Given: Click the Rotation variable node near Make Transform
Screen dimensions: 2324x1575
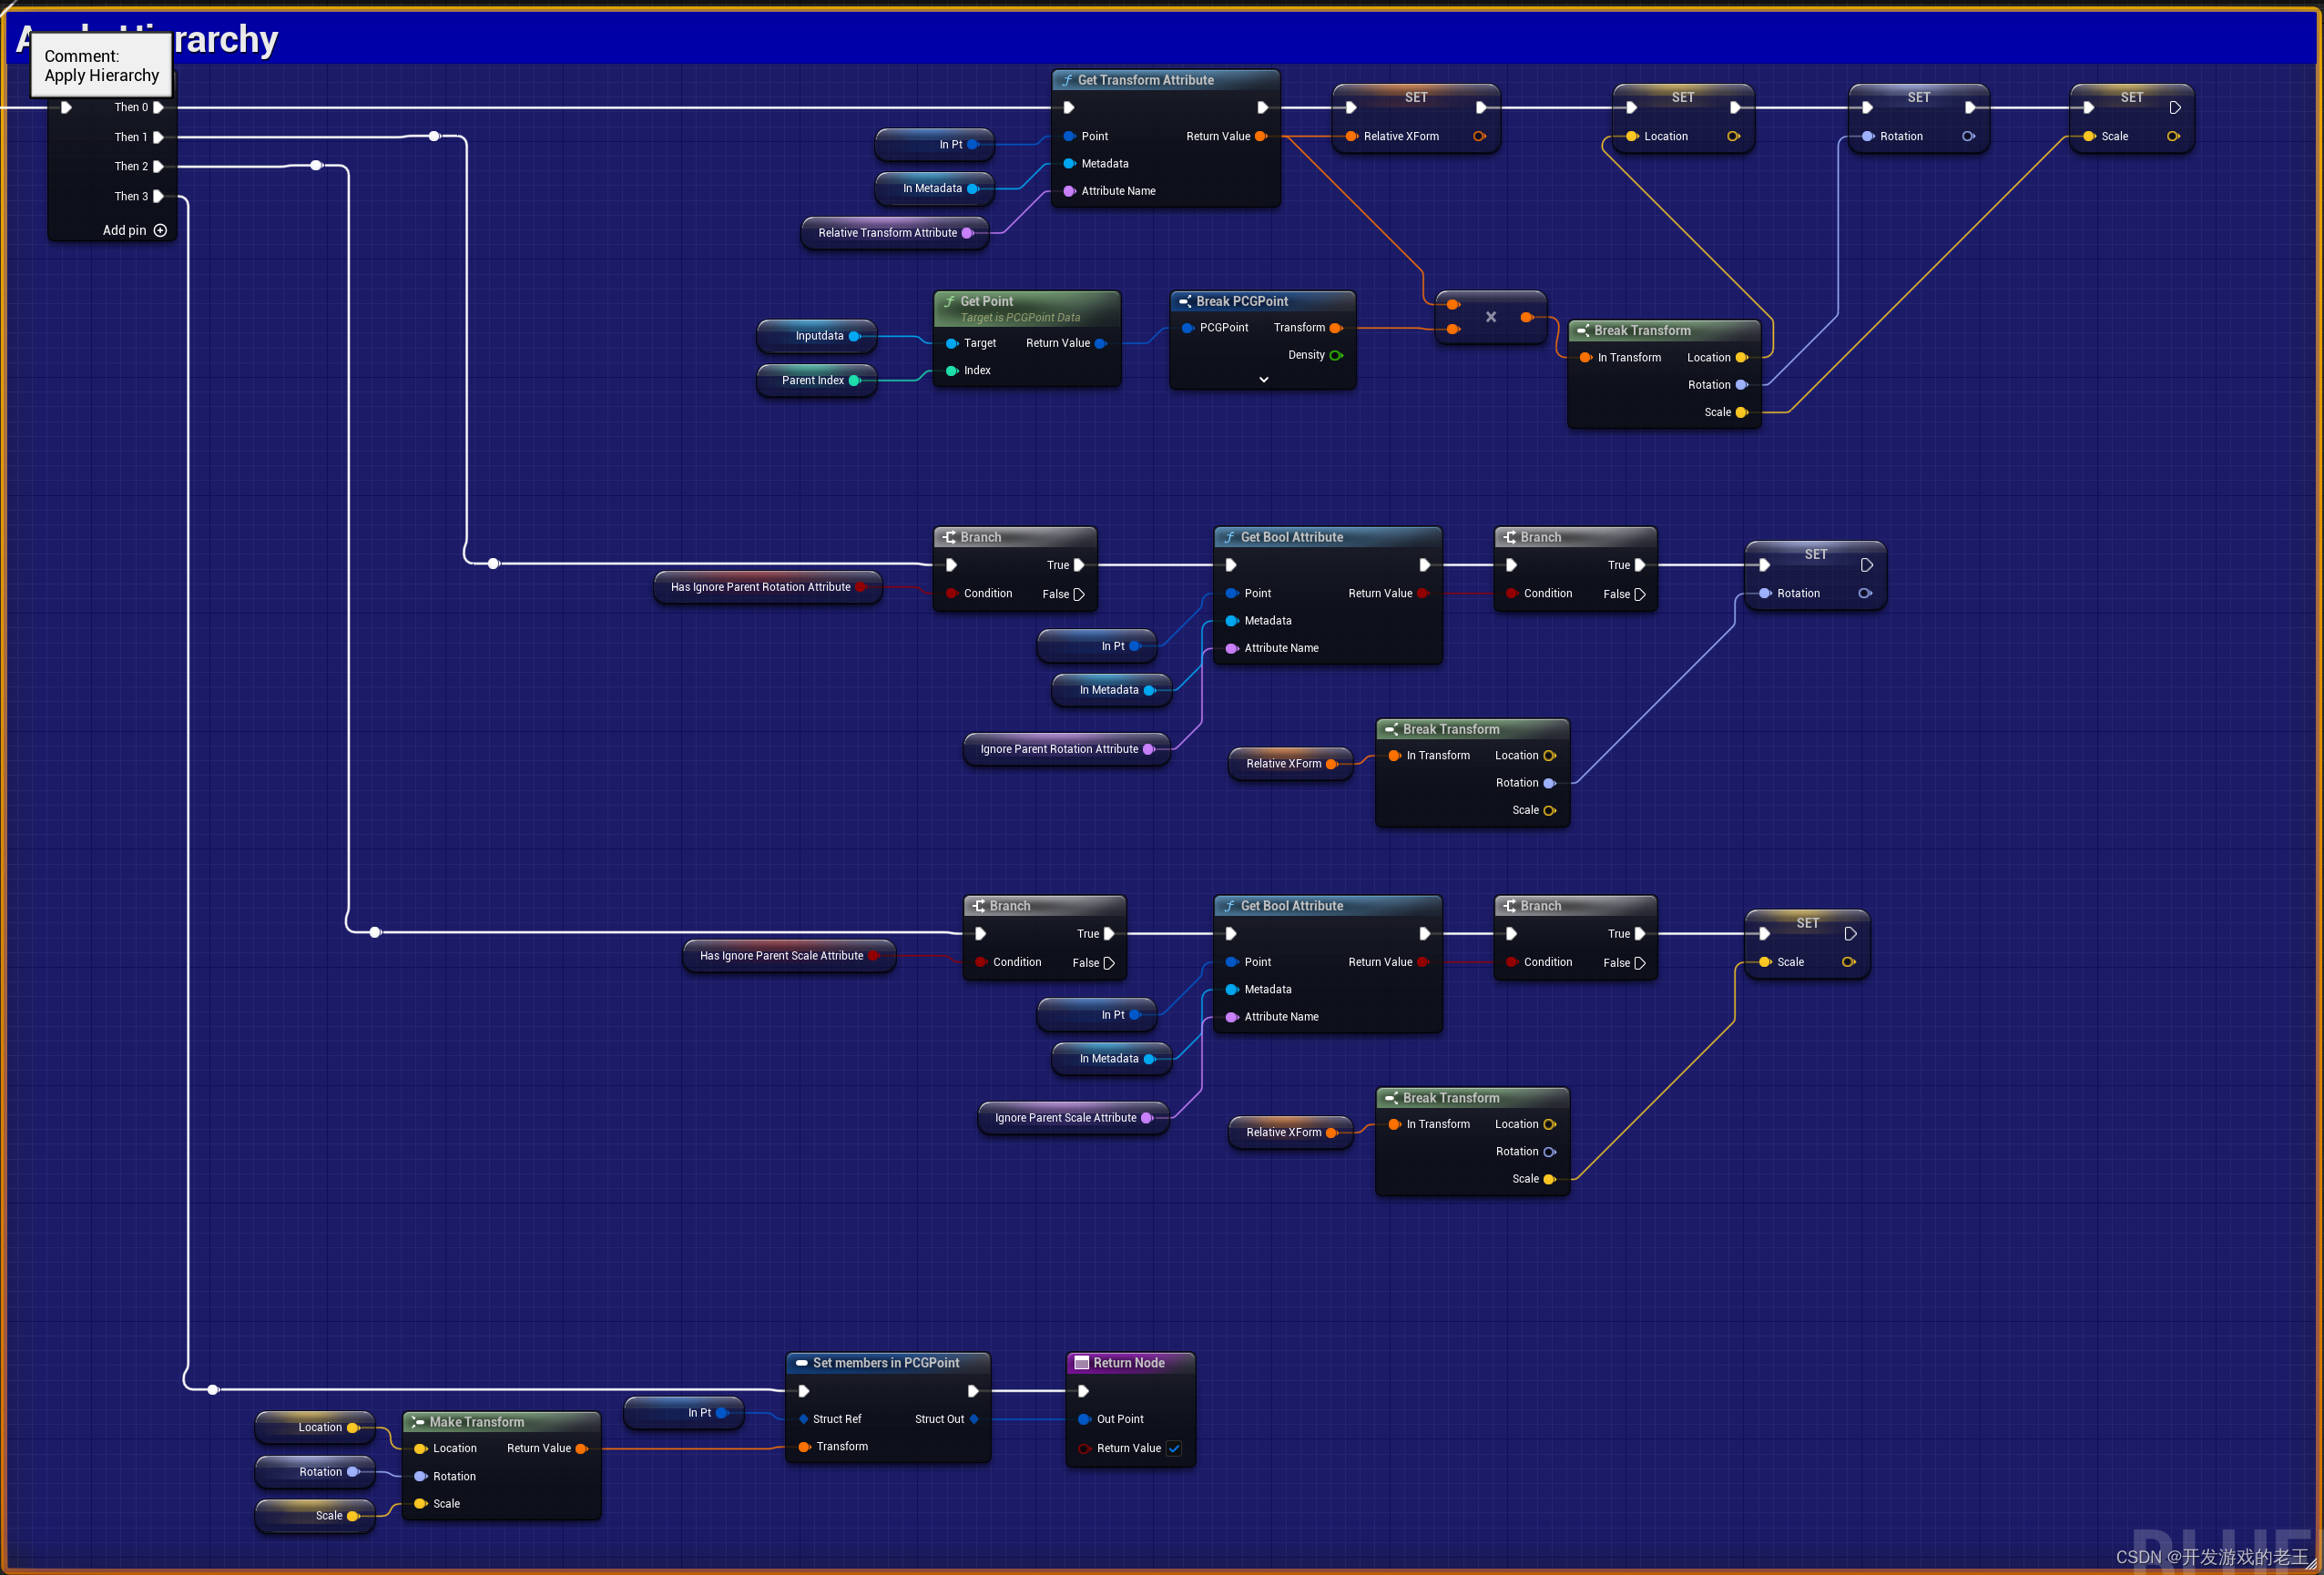Looking at the screenshot, I should pyautogui.click(x=315, y=1472).
